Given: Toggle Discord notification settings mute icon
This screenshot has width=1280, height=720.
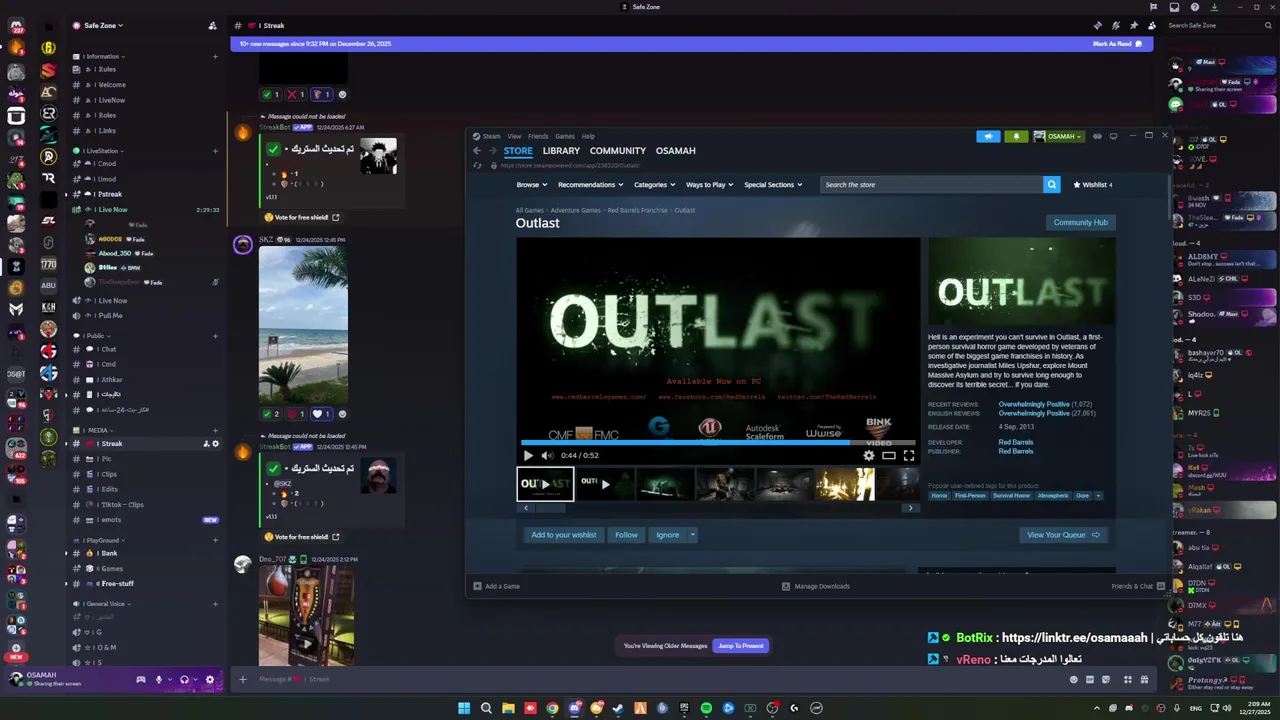Looking at the screenshot, I should [1115, 25].
